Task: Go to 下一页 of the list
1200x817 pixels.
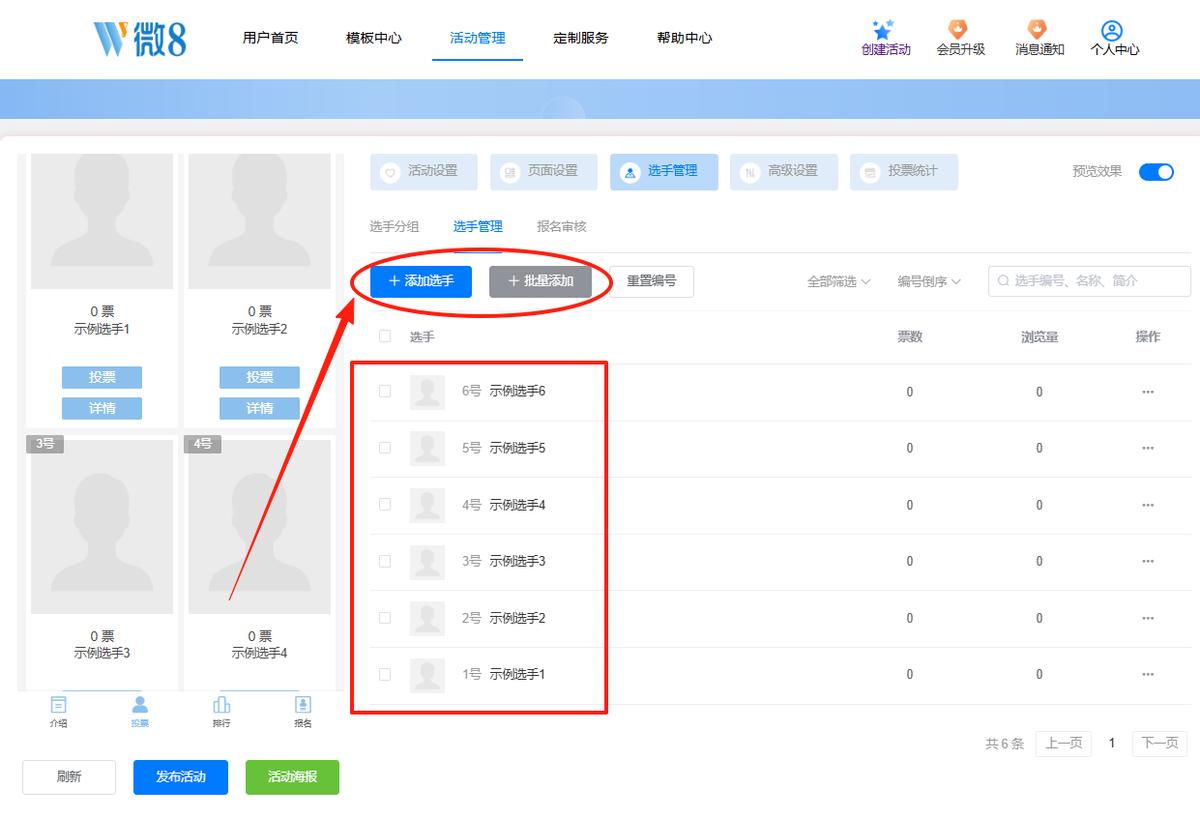Action: point(1160,743)
